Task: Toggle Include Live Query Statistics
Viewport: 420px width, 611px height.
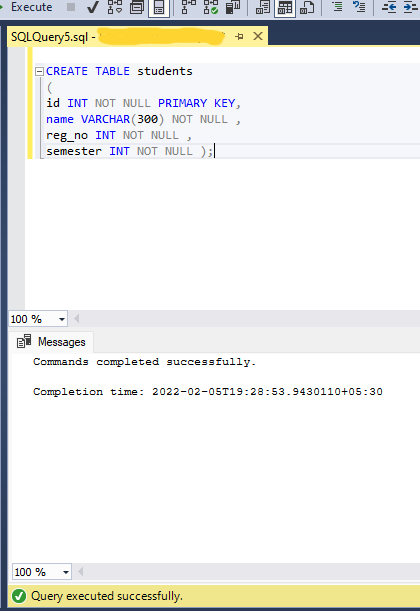Action: pos(211,7)
